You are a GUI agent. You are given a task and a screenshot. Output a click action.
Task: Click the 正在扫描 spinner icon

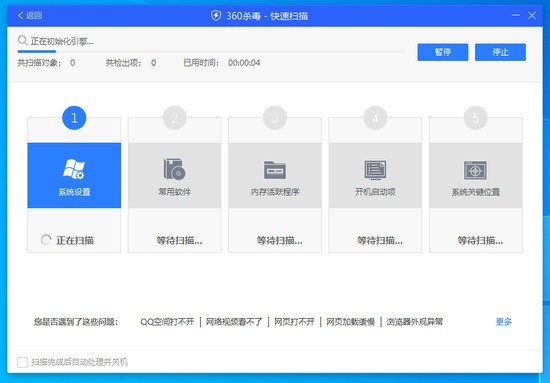pyautogui.click(x=46, y=240)
